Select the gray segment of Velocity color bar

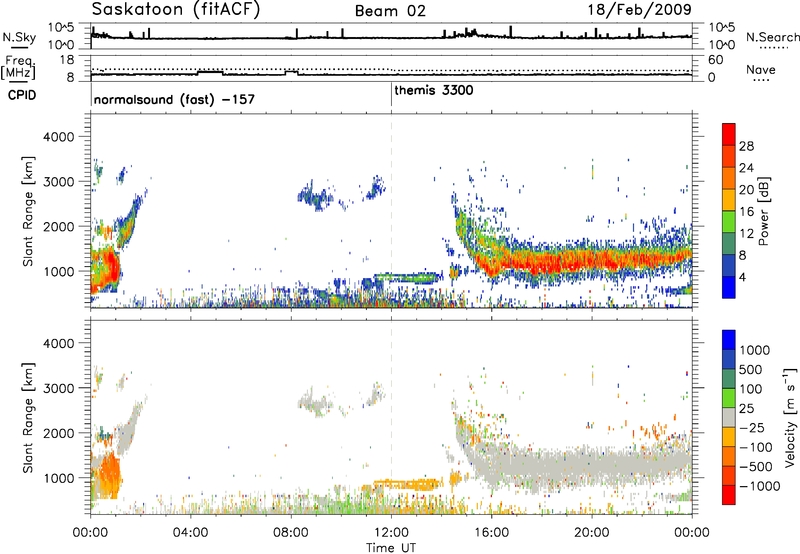click(729, 417)
